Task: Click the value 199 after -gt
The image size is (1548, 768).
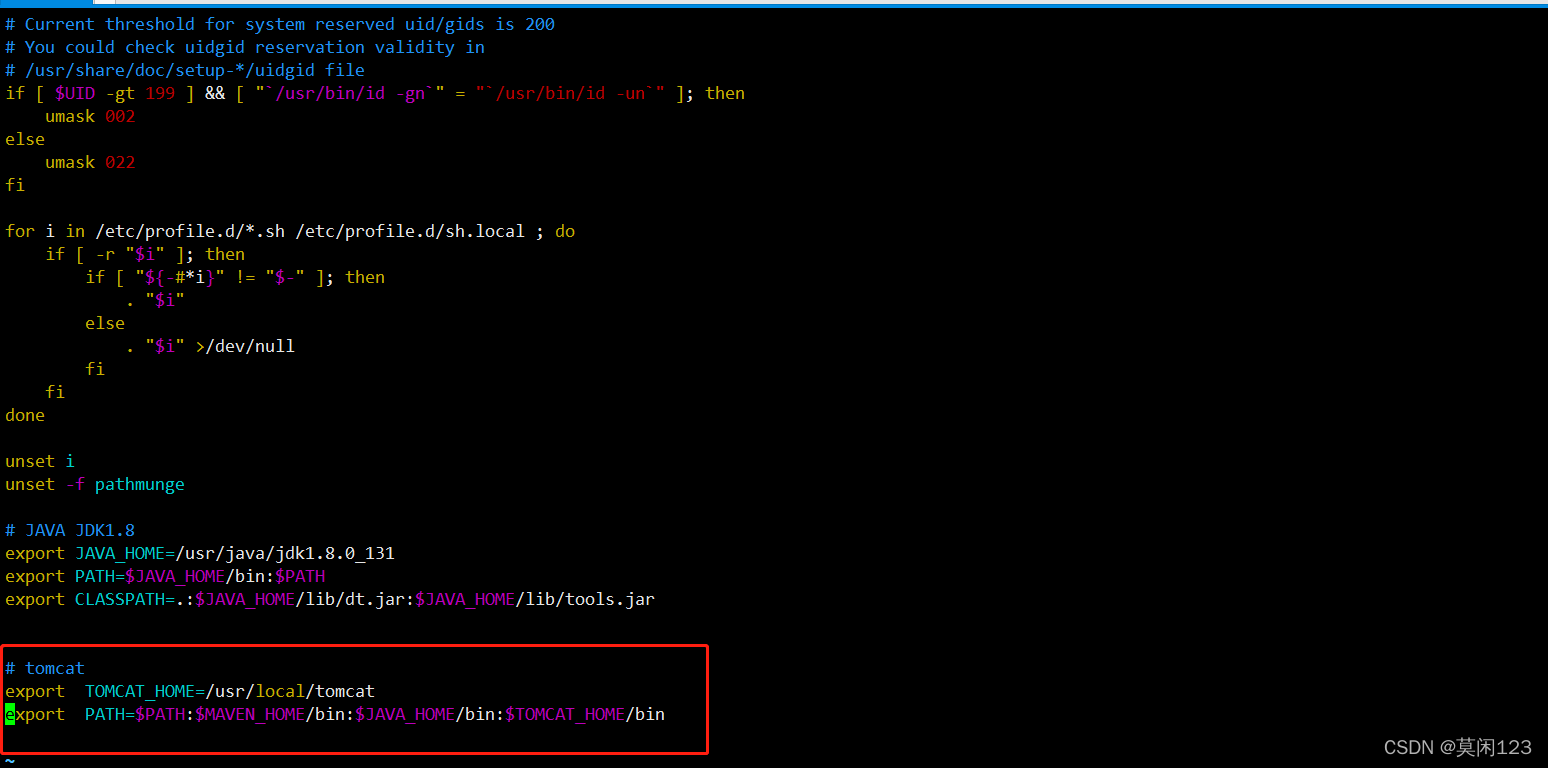Action: [160, 93]
